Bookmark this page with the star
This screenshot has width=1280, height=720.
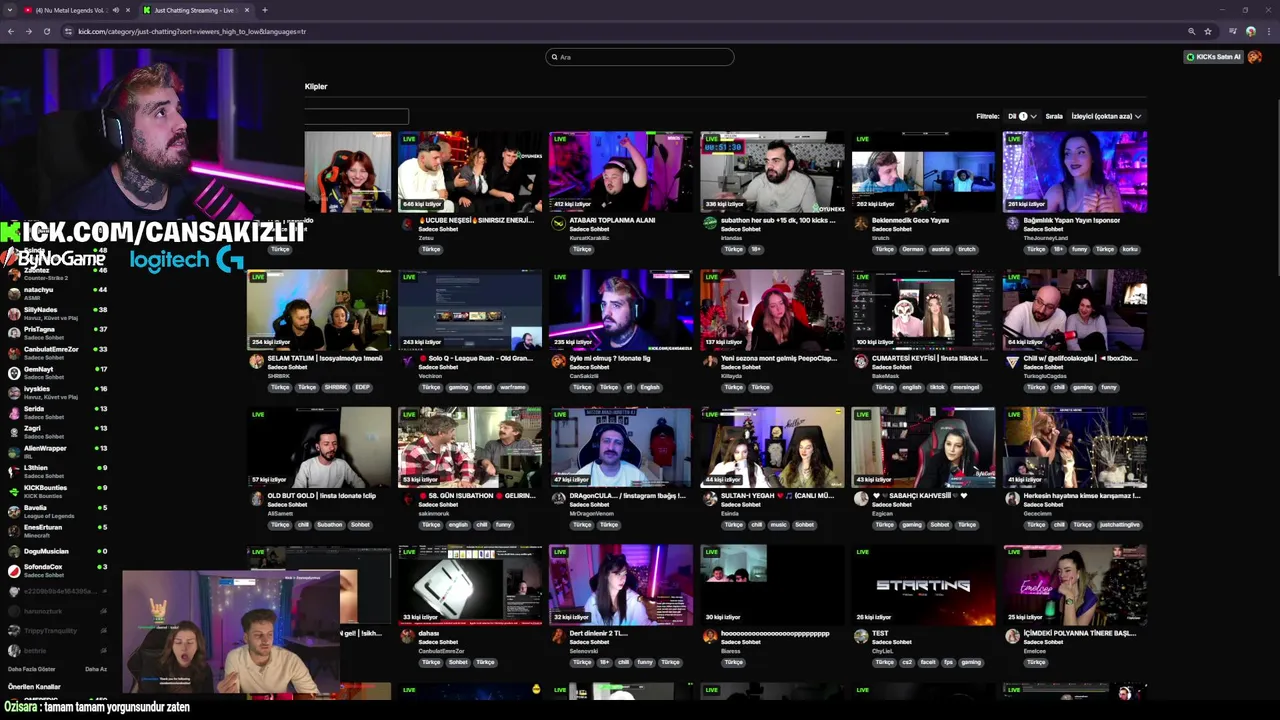tap(1208, 31)
